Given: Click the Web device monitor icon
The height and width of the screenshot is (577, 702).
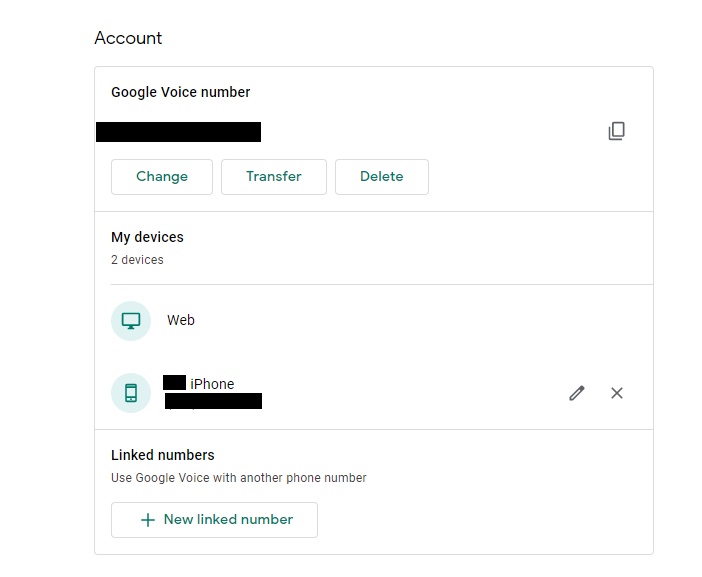Looking at the screenshot, I should point(131,321).
